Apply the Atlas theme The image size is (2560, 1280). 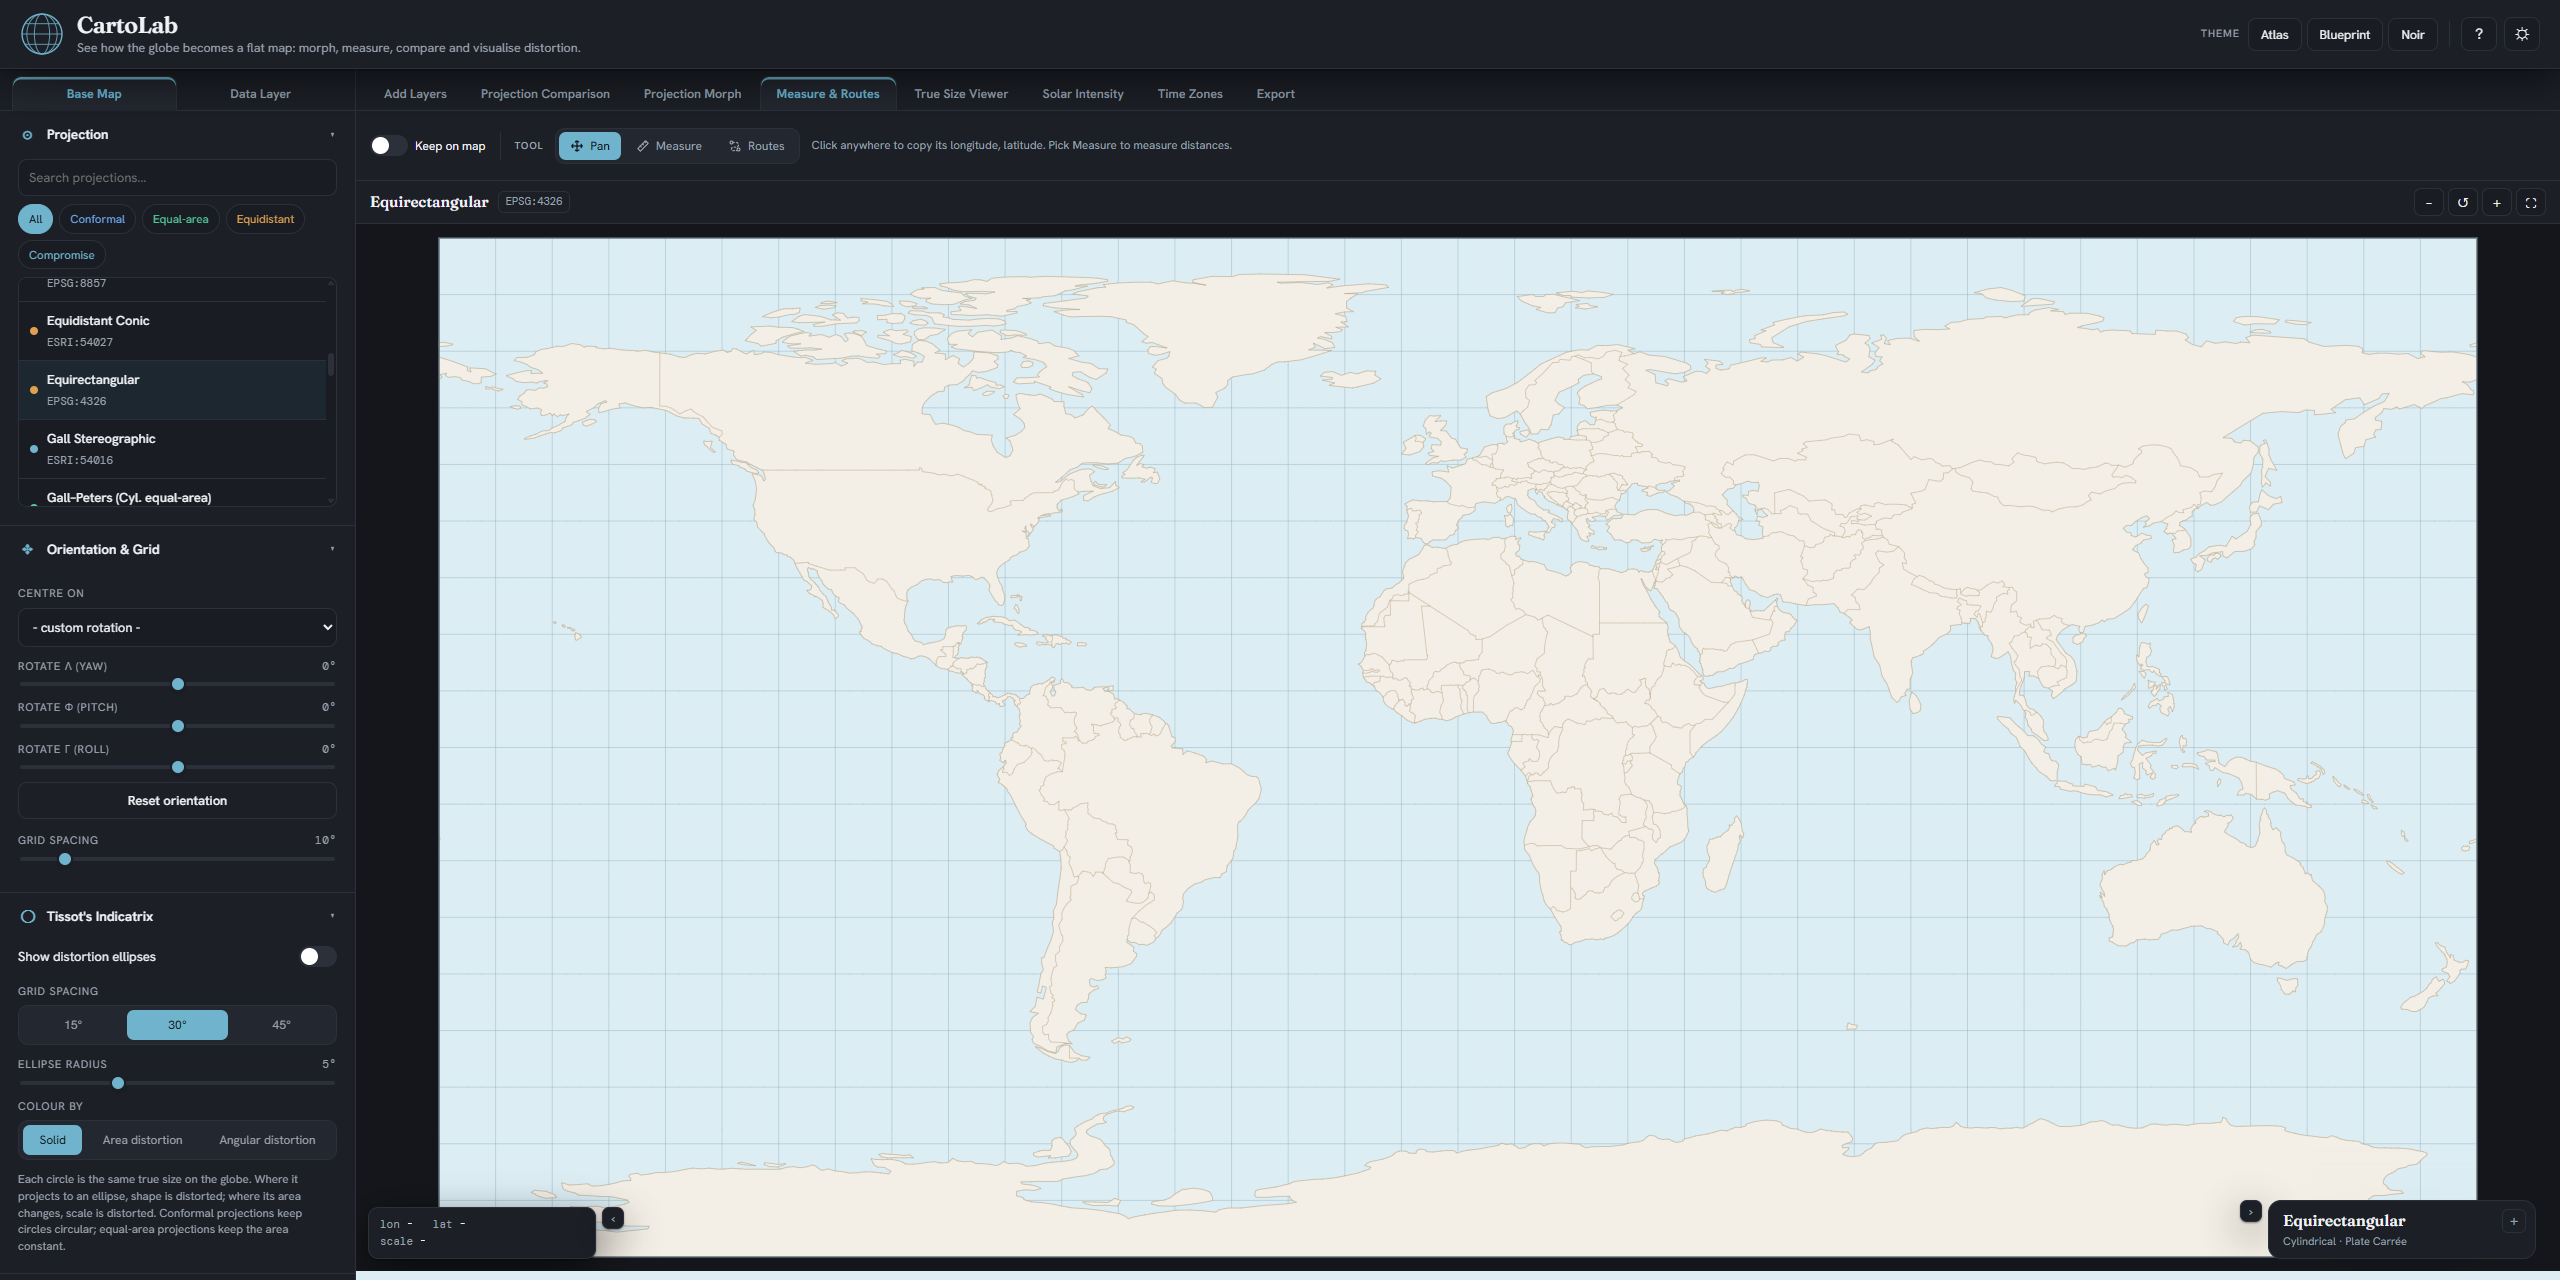2275,34
